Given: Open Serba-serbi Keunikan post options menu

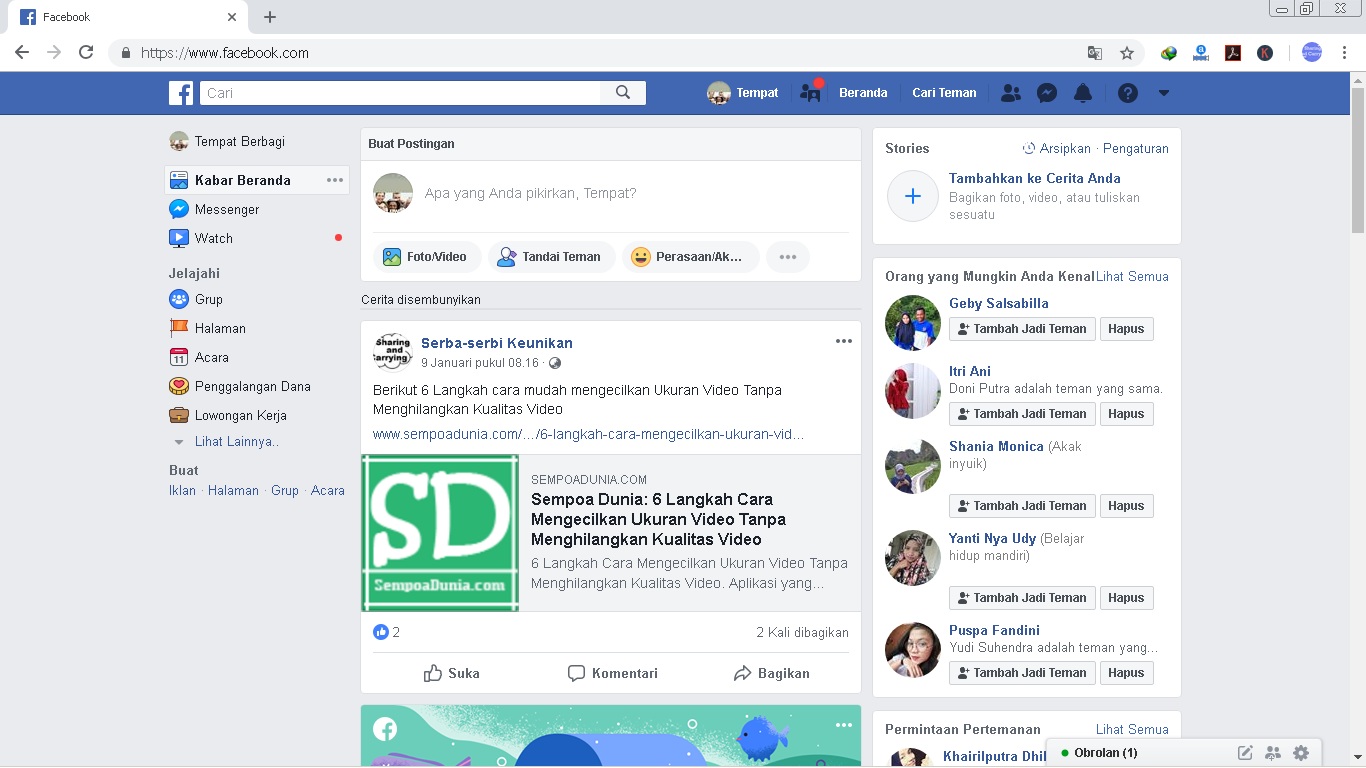Looking at the screenshot, I should point(844,341).
